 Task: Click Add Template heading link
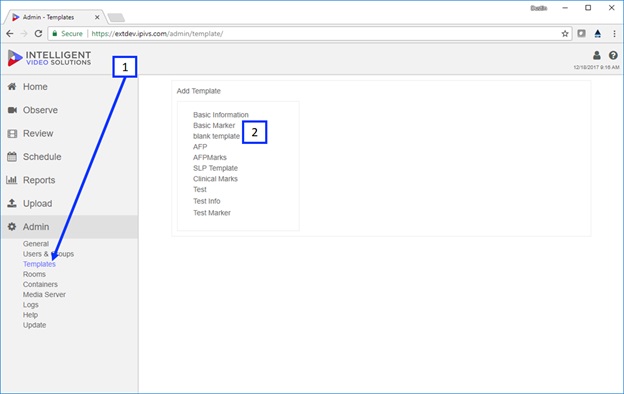click(x=199, y=91)
